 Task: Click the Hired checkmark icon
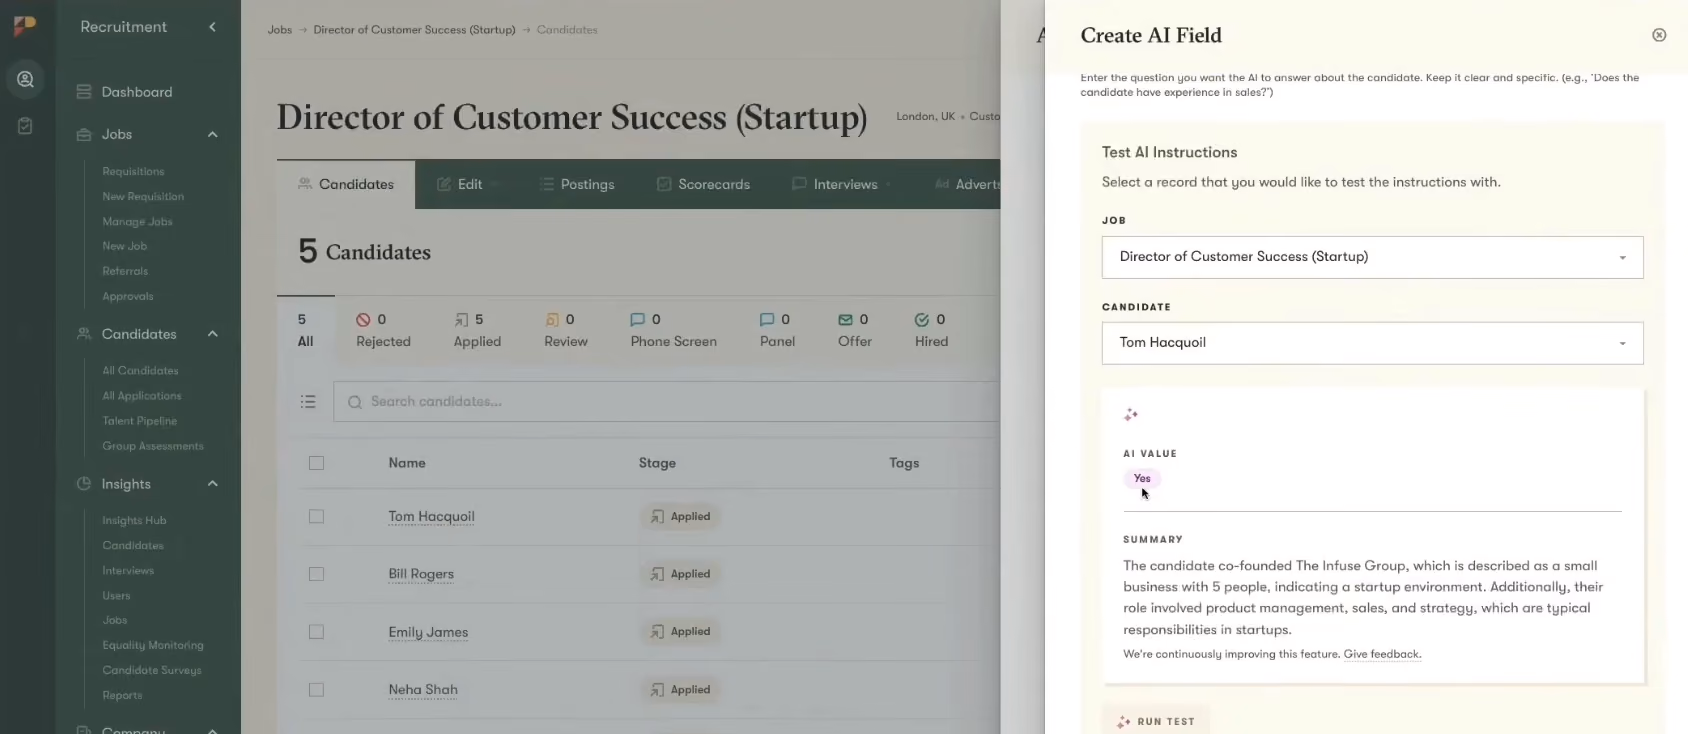point(922,320)
